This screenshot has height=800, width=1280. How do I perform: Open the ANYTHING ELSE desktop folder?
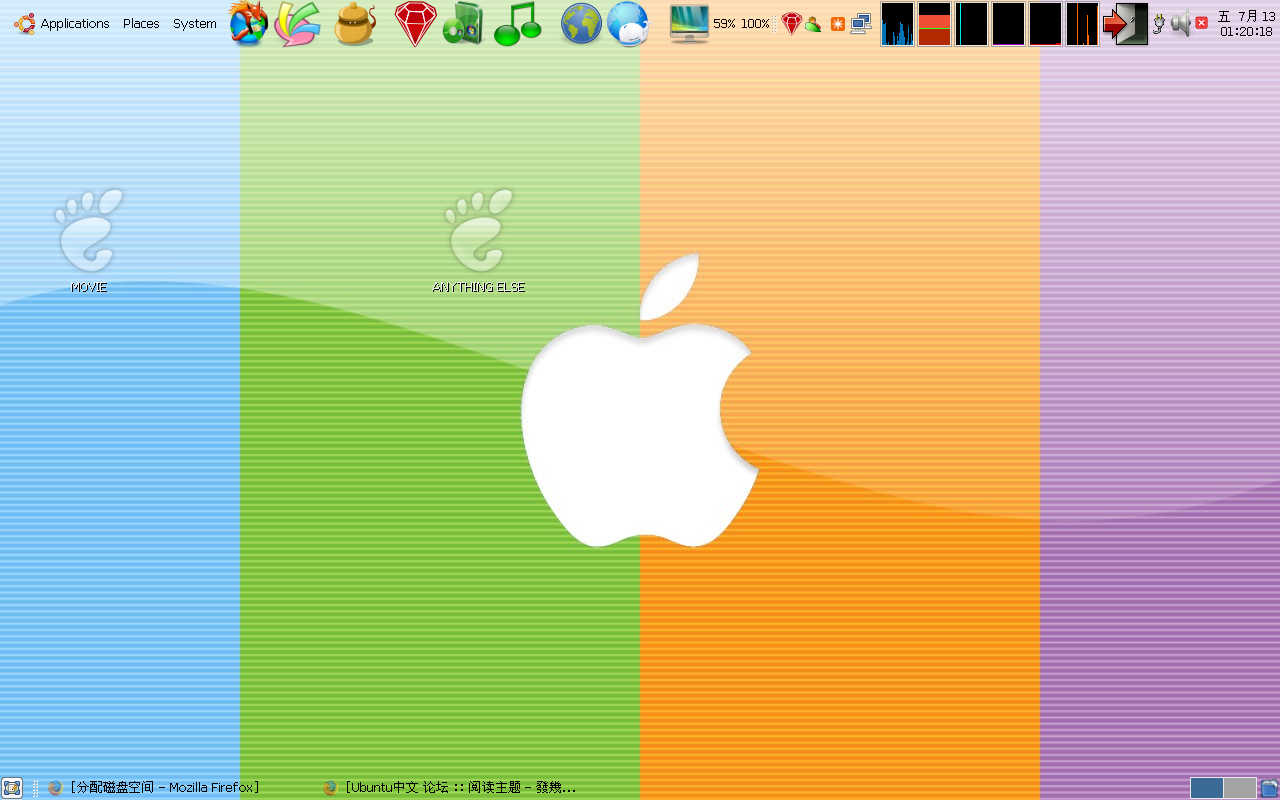pos(479,240)
